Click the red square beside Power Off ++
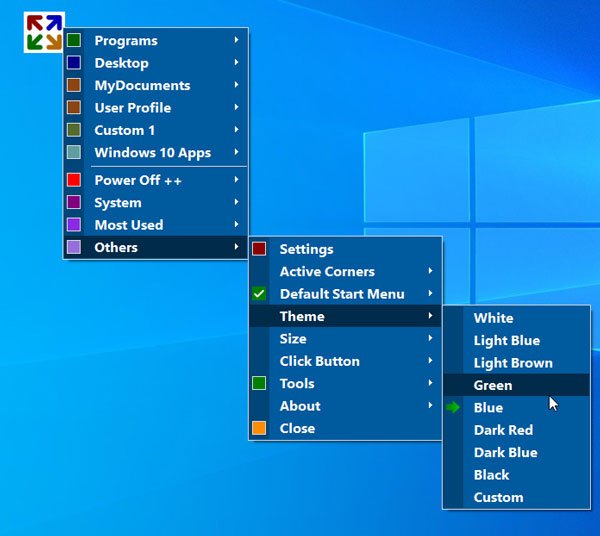This screenshot has height=536, width=600. (x=74, y=180)
